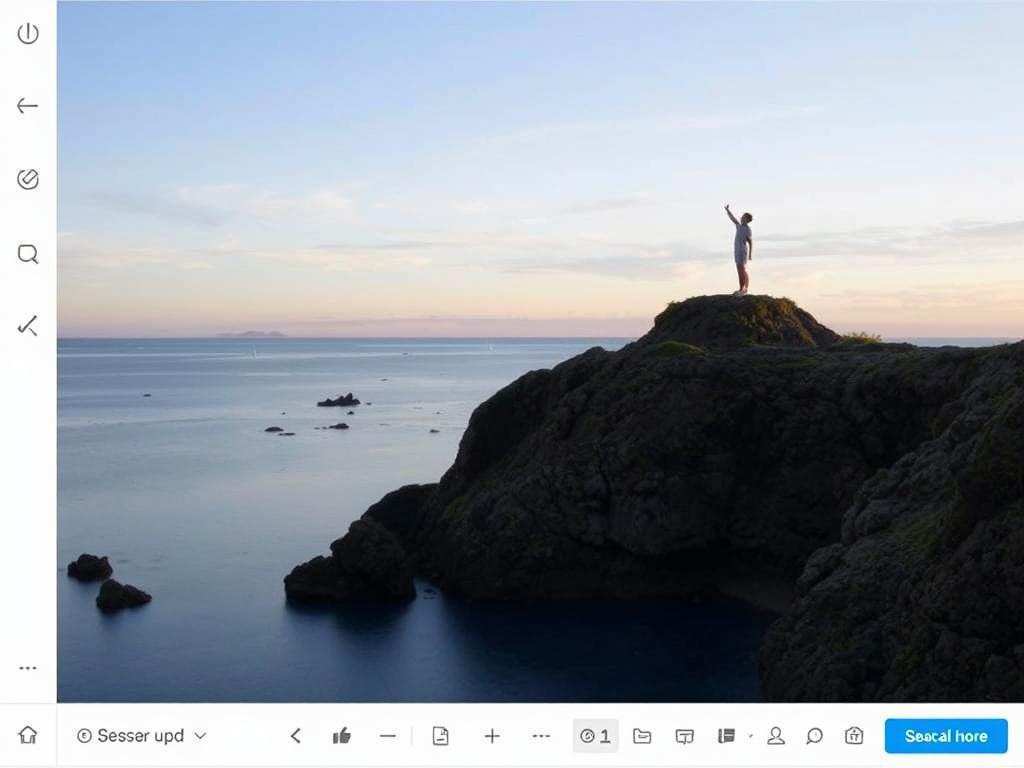Like the photo with the thumbs-up icon
Image resolution: width=1024 pixels, height=768 pixels.
tap(342, 736)
